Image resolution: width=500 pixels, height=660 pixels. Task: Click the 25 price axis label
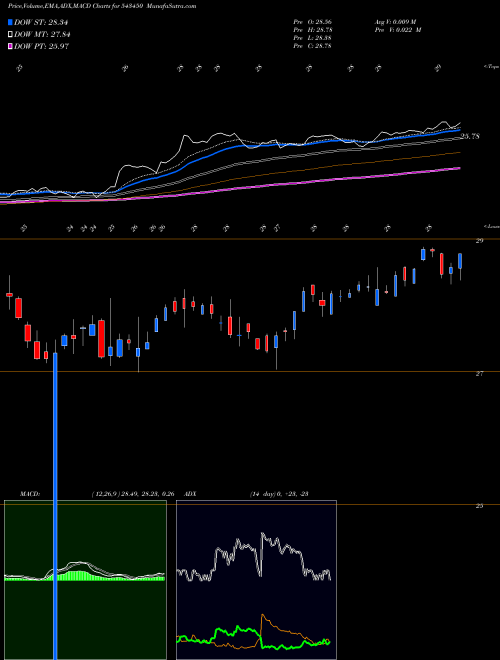click(x=479, y=506)
